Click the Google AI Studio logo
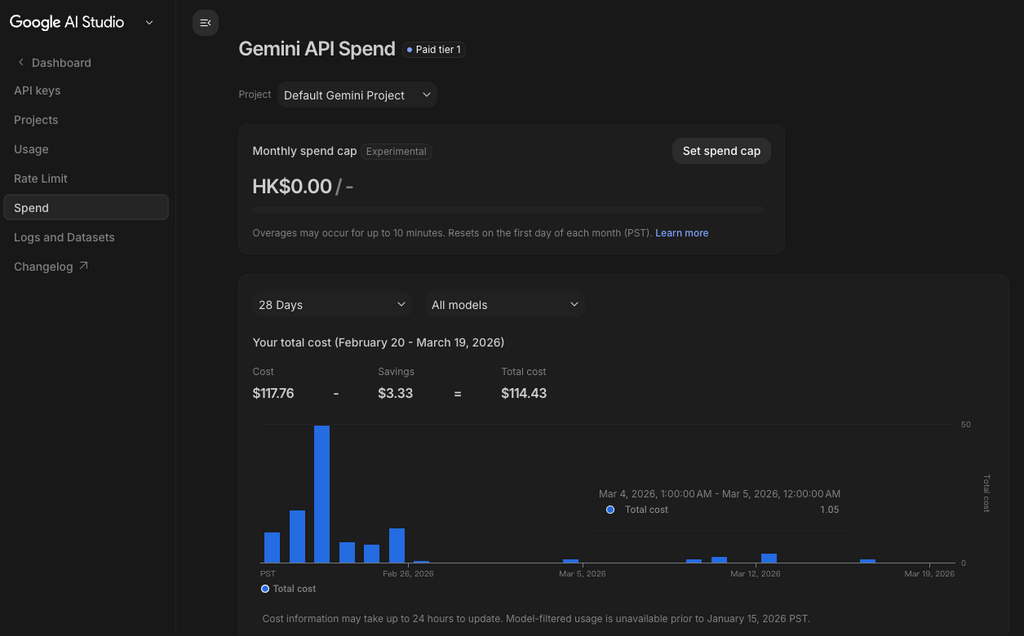This screenshot has width=1024, height=636. pos(65,21)
